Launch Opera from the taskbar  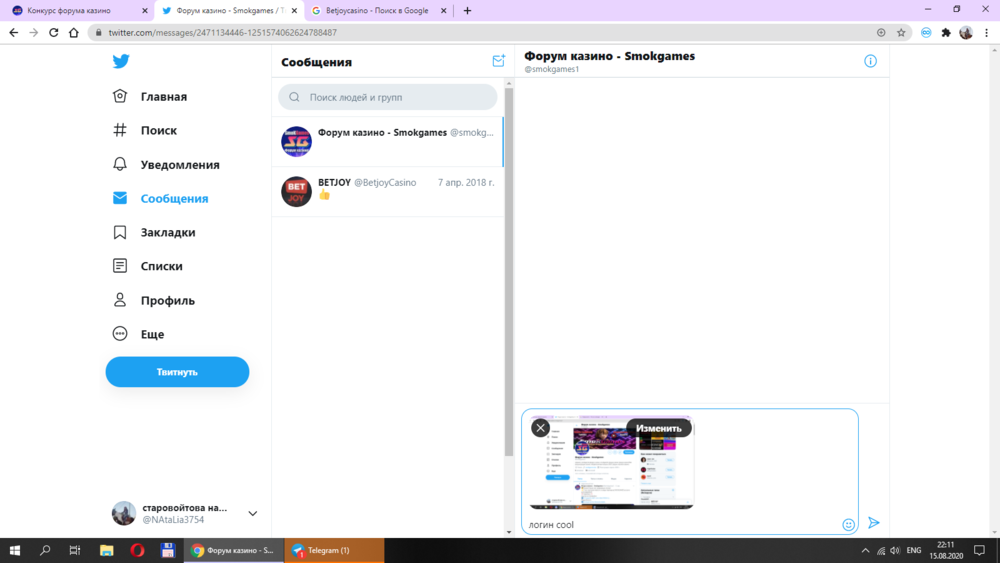click(136, 550)
